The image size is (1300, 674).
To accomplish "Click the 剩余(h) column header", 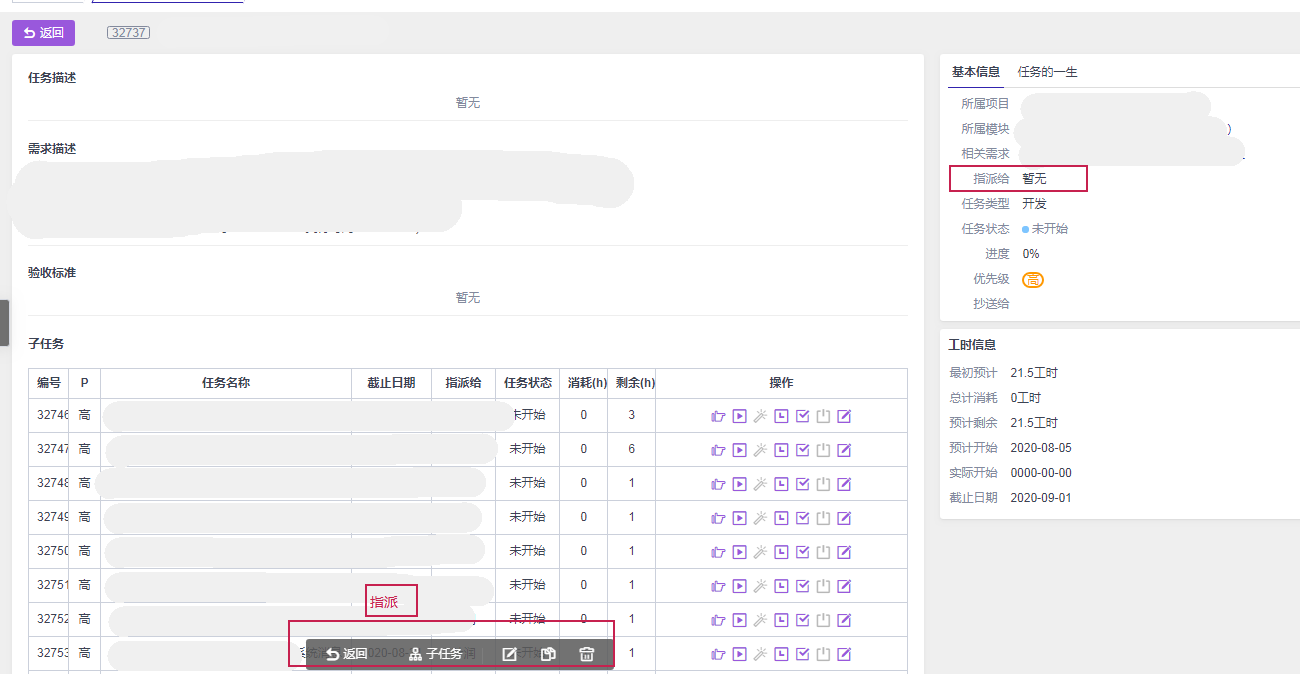I will [632, 383].
